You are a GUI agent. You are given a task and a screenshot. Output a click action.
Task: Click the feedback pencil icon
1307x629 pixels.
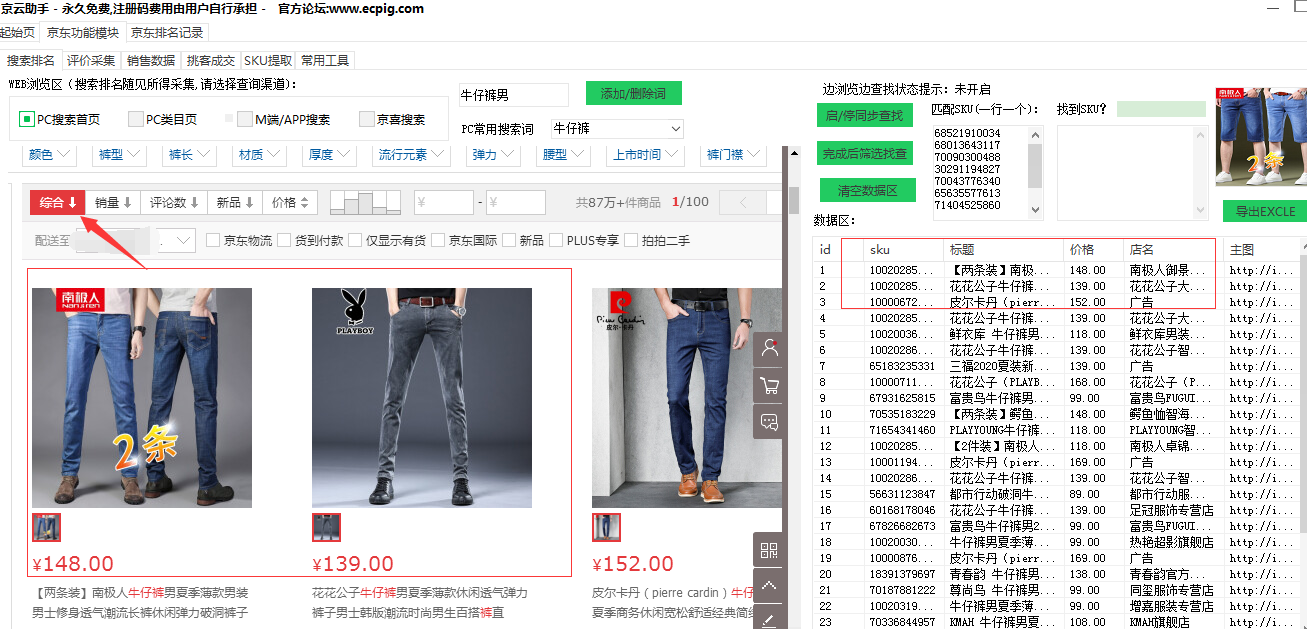tap(769, 619)
